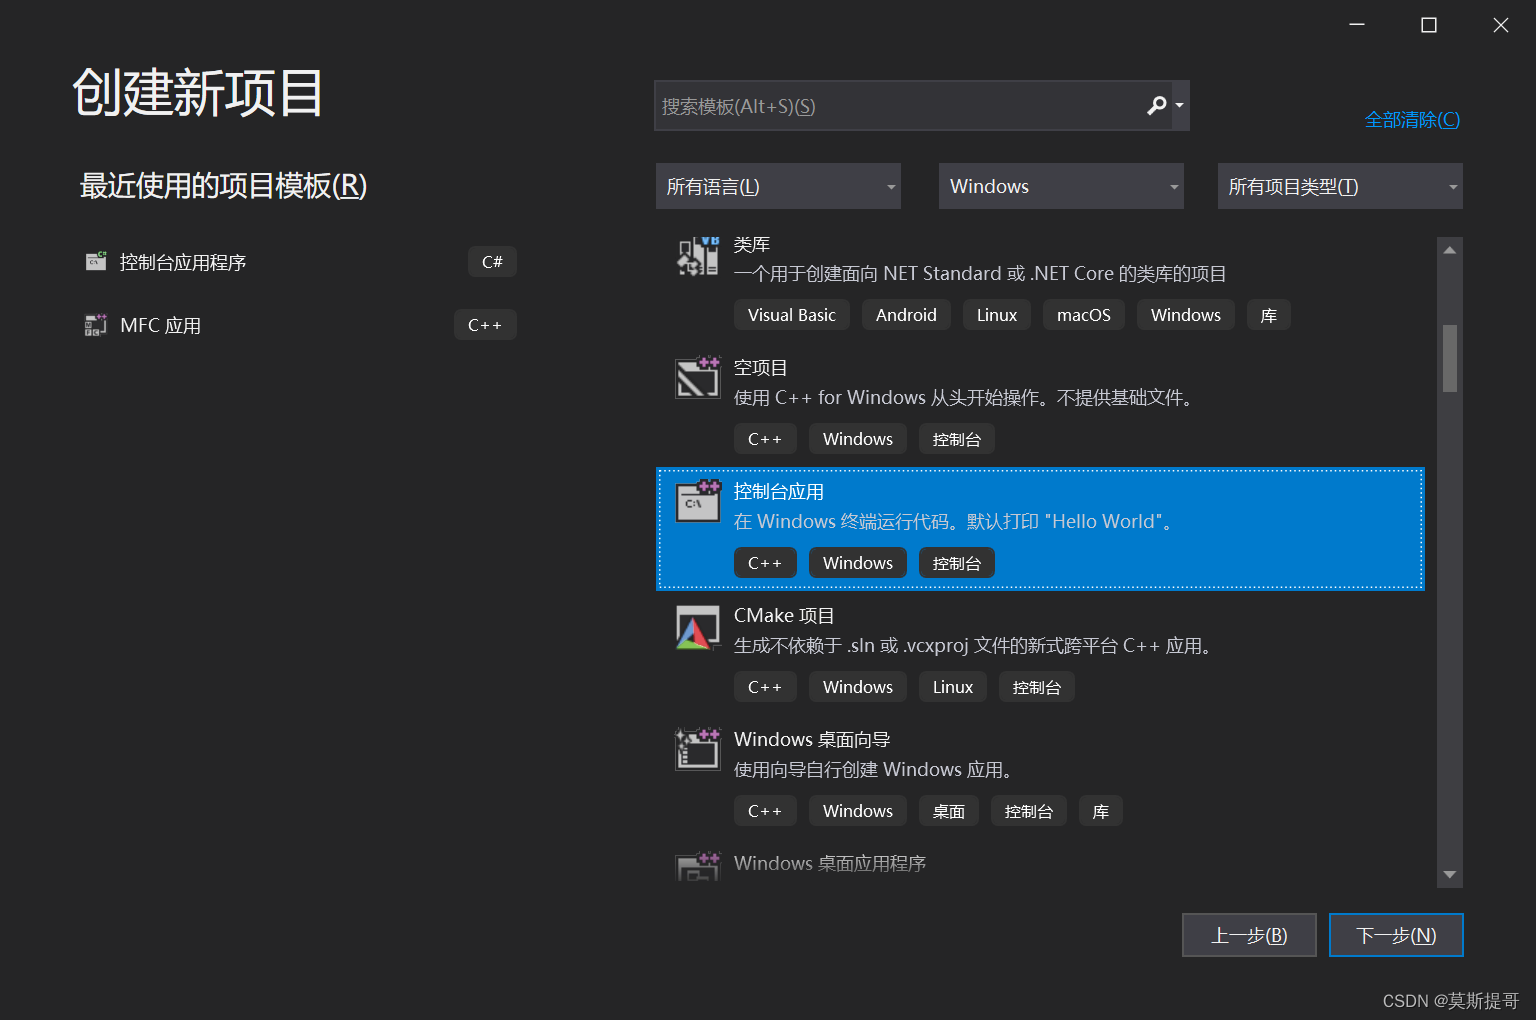Click the 上一步(B) button
The image size is (1536, 1020).
(x=1248, y=935)
